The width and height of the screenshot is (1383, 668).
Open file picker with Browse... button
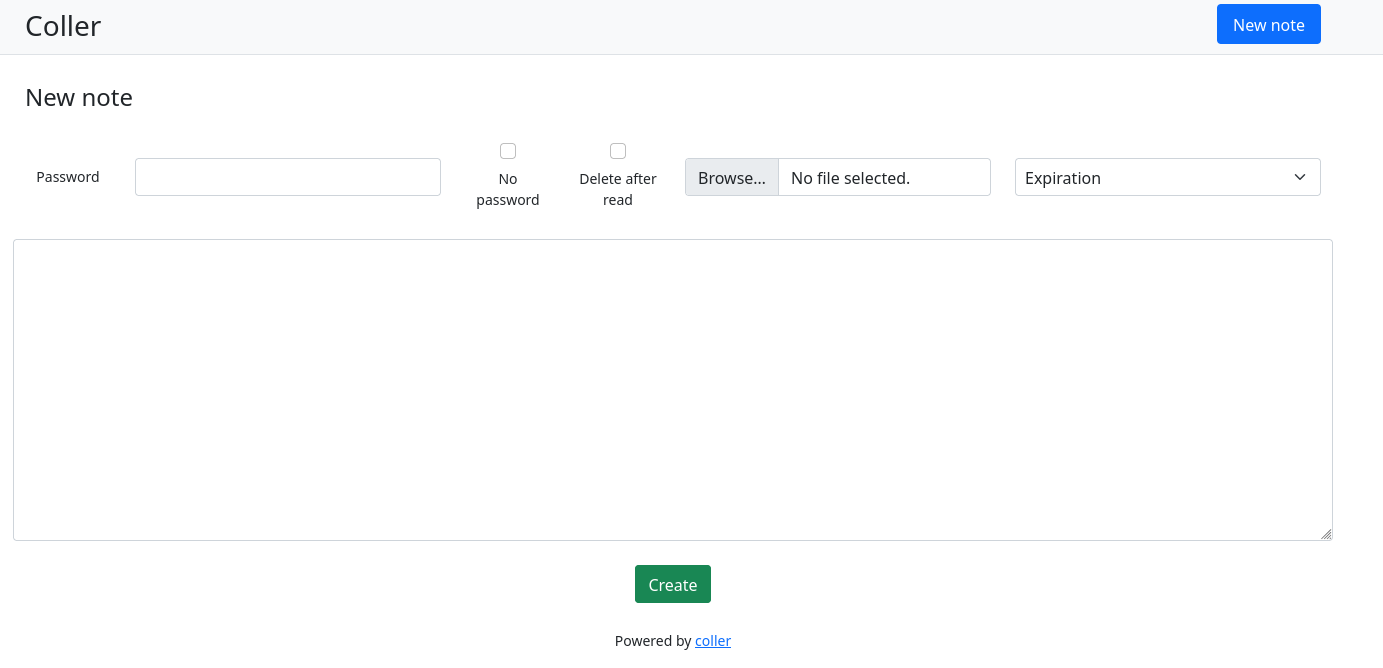coord(731,177)
